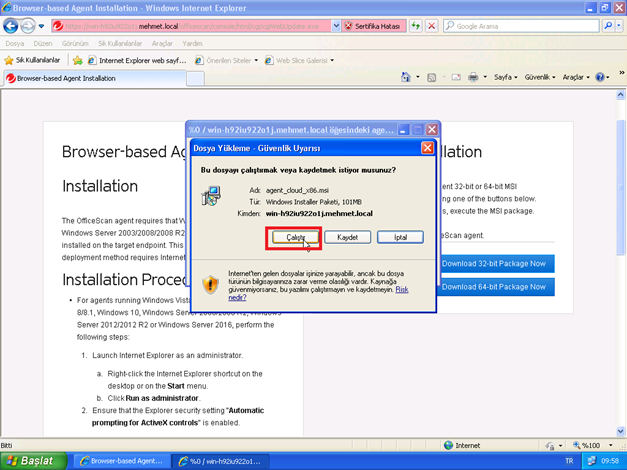Open the Web Slice Galerisi dropdown

pyautogui.click(x=299, y=60)
